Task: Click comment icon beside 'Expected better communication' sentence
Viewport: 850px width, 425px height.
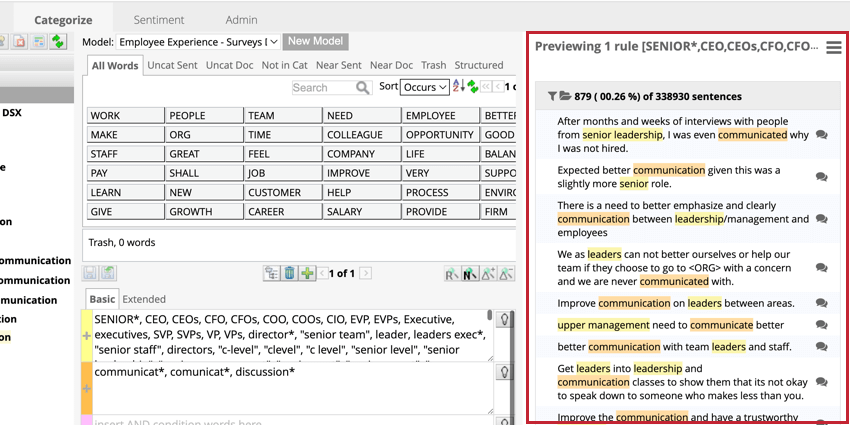Action: coord(821,176)
